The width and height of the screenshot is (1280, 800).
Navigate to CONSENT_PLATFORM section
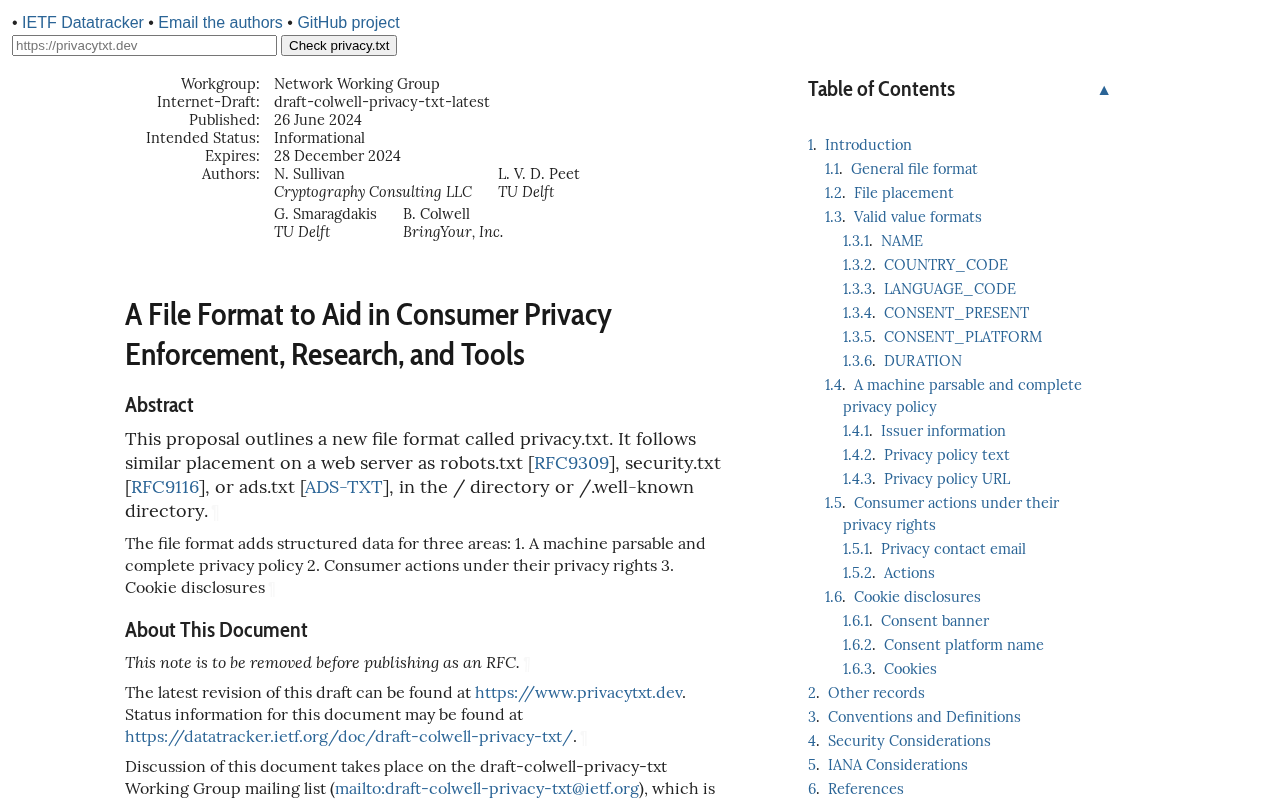tap(963, 337)
